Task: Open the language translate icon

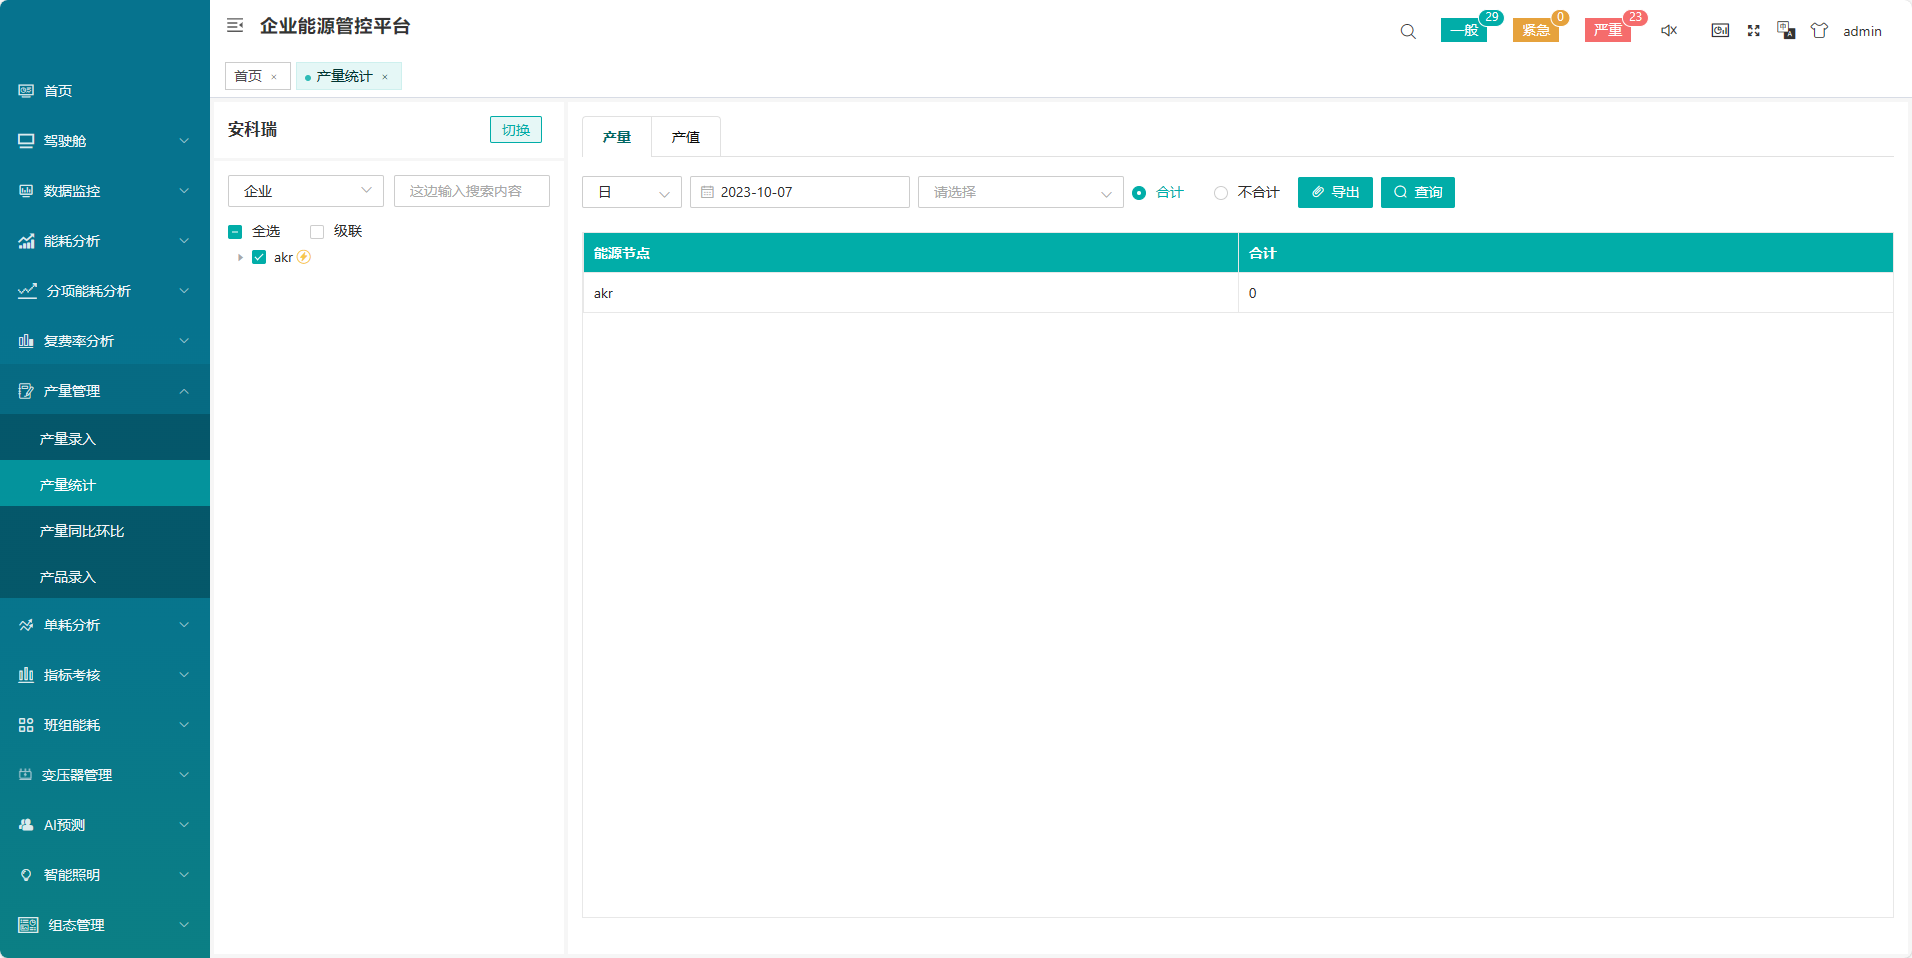Action: (1786, 31)
